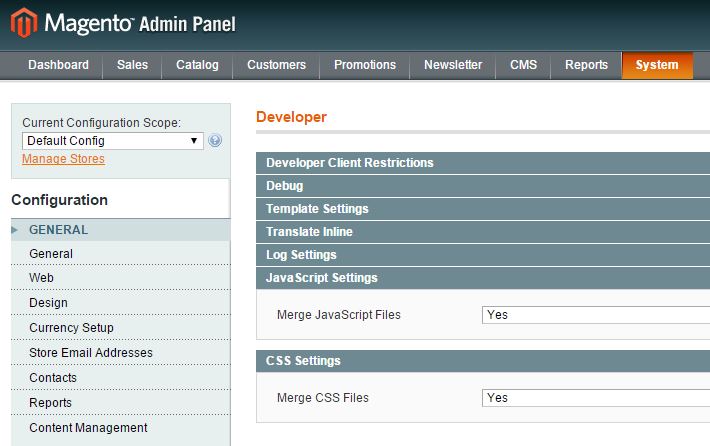
Task: Open the Merge CSS Files dropdown
Action: pos(596,398)
